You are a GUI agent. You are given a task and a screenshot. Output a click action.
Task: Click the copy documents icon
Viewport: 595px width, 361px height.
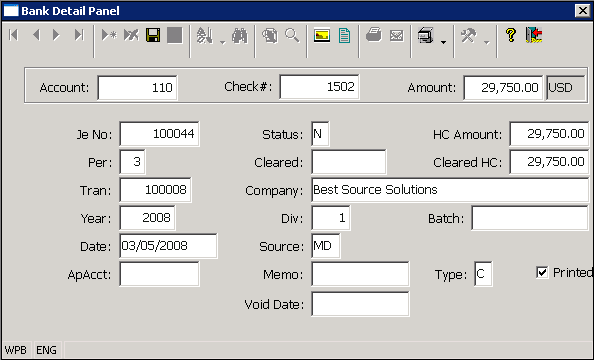270,36
